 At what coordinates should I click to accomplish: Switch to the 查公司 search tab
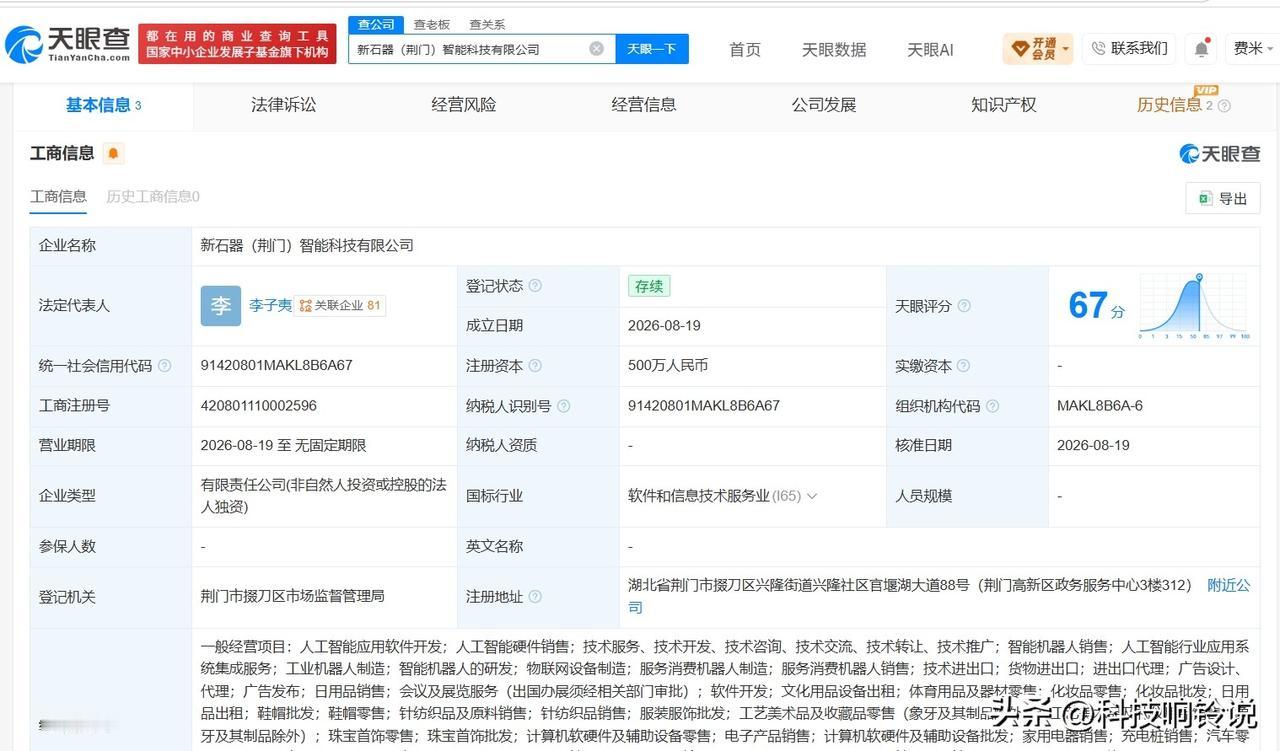click(x=376, y=24)
